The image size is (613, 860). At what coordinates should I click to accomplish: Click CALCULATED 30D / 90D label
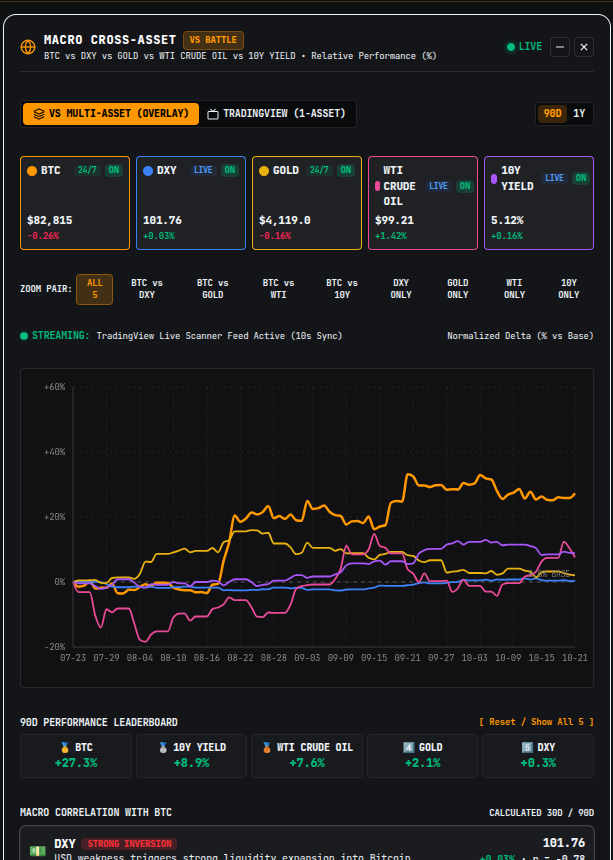click(x=541, y=812)
